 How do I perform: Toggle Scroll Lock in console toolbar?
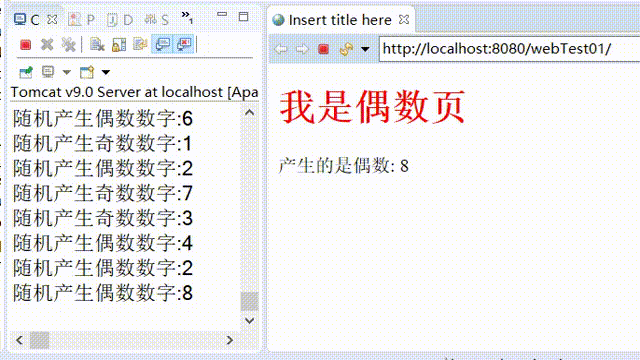119,44
